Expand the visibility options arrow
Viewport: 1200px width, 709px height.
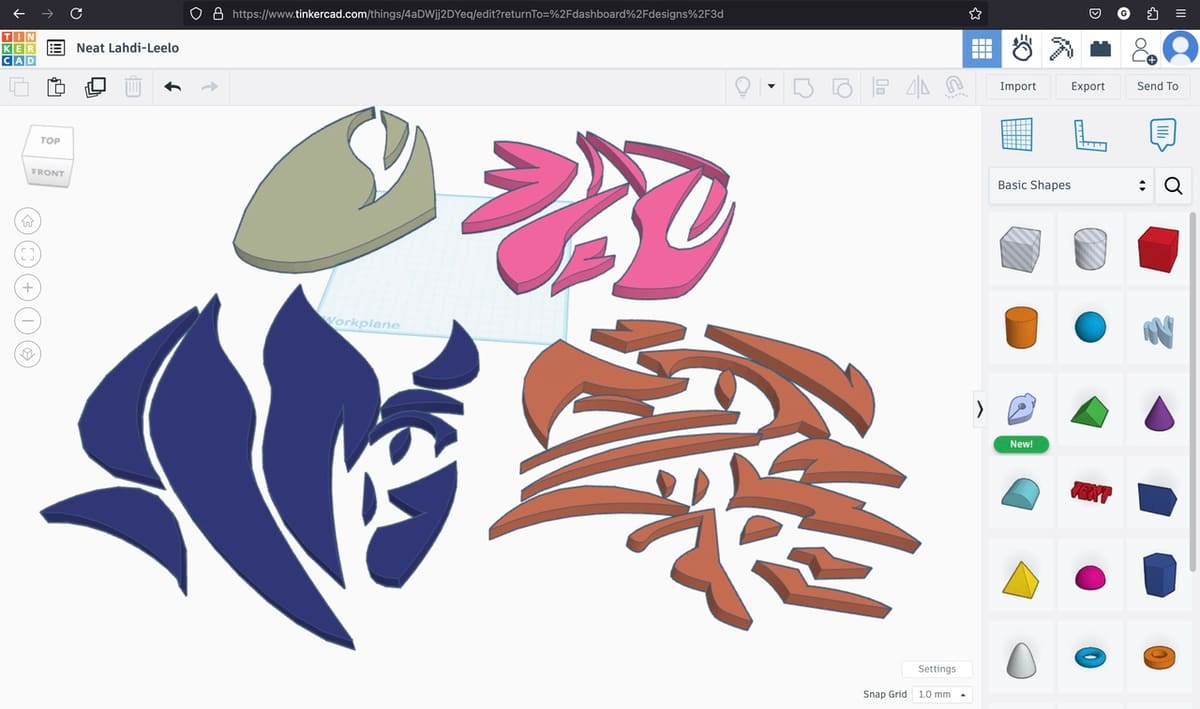[771, 87]
